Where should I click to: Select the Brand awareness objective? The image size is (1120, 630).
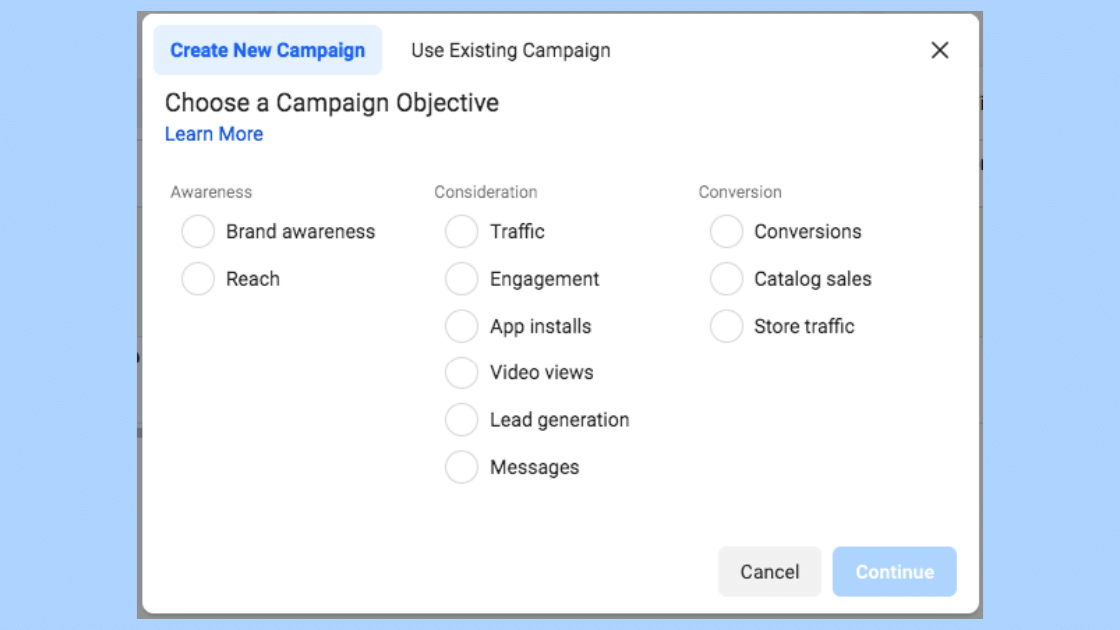198,231
